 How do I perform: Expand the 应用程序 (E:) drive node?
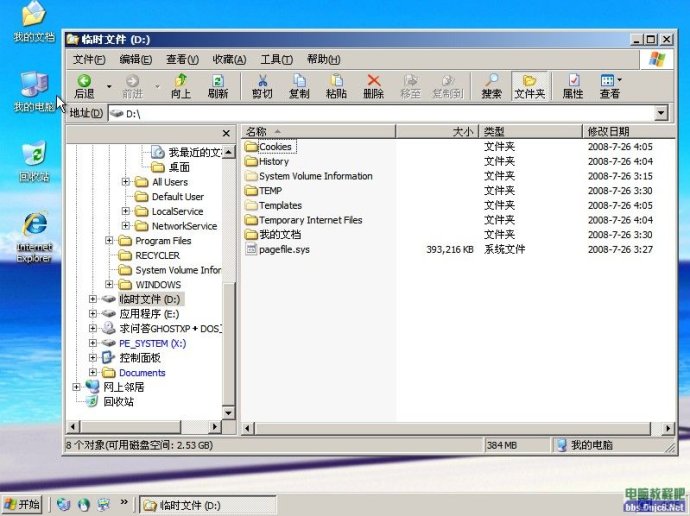pos(92,314)
